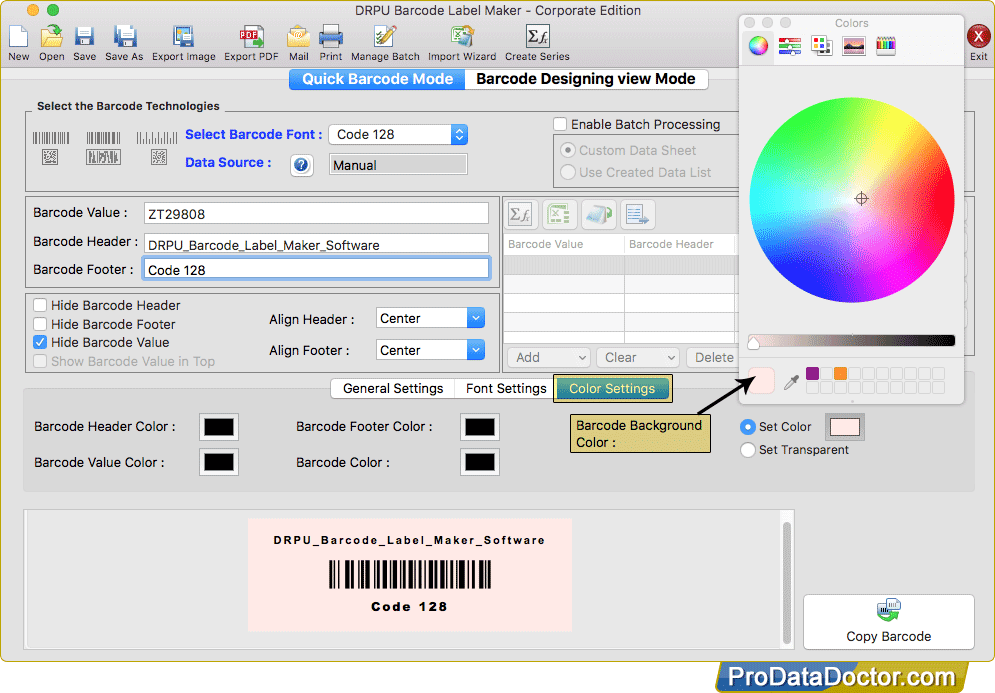Click the color wheel in Colors panel

point(852,200)
